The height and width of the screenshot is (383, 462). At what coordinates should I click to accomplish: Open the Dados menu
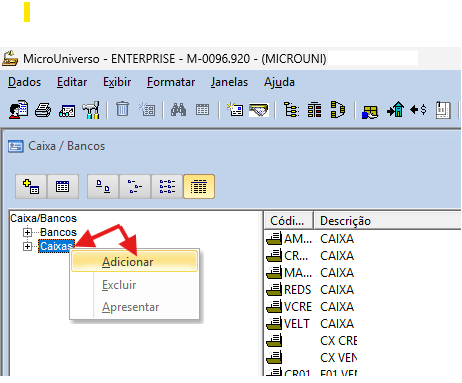pyautogui.click(x=24, y=82)
